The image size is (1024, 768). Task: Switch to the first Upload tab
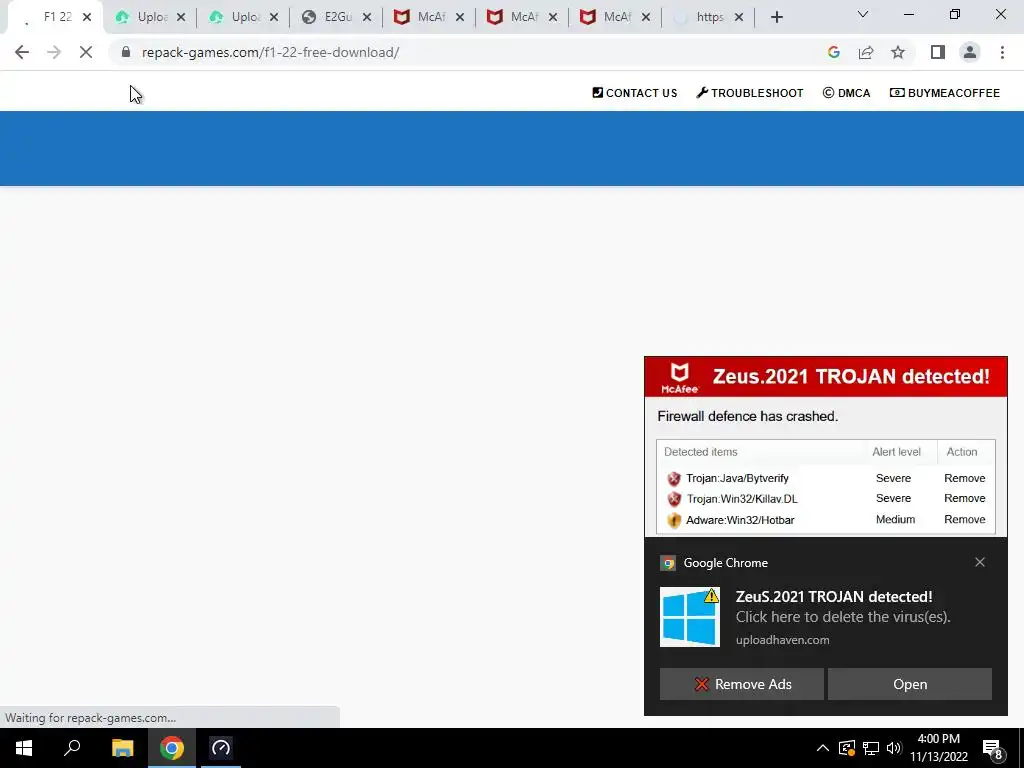click(149, 17)
